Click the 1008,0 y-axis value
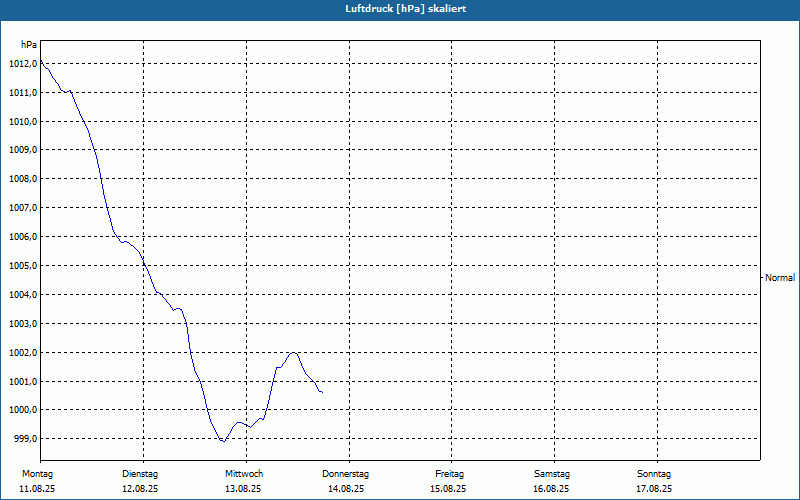The width and height of the screenshot is (800, 500). [23, 180]
